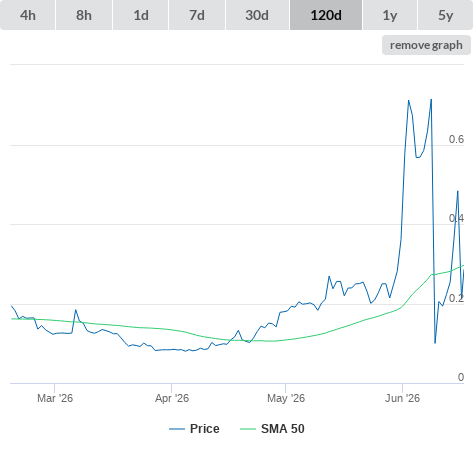474x455 pixels.
Task: Click the active 120d tab
Action: (x=326, y=15)
